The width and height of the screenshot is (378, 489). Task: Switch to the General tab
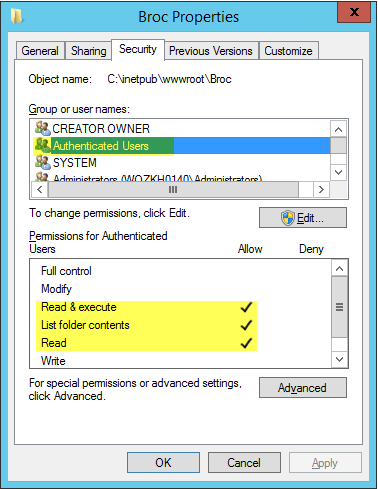click(40, 51)
